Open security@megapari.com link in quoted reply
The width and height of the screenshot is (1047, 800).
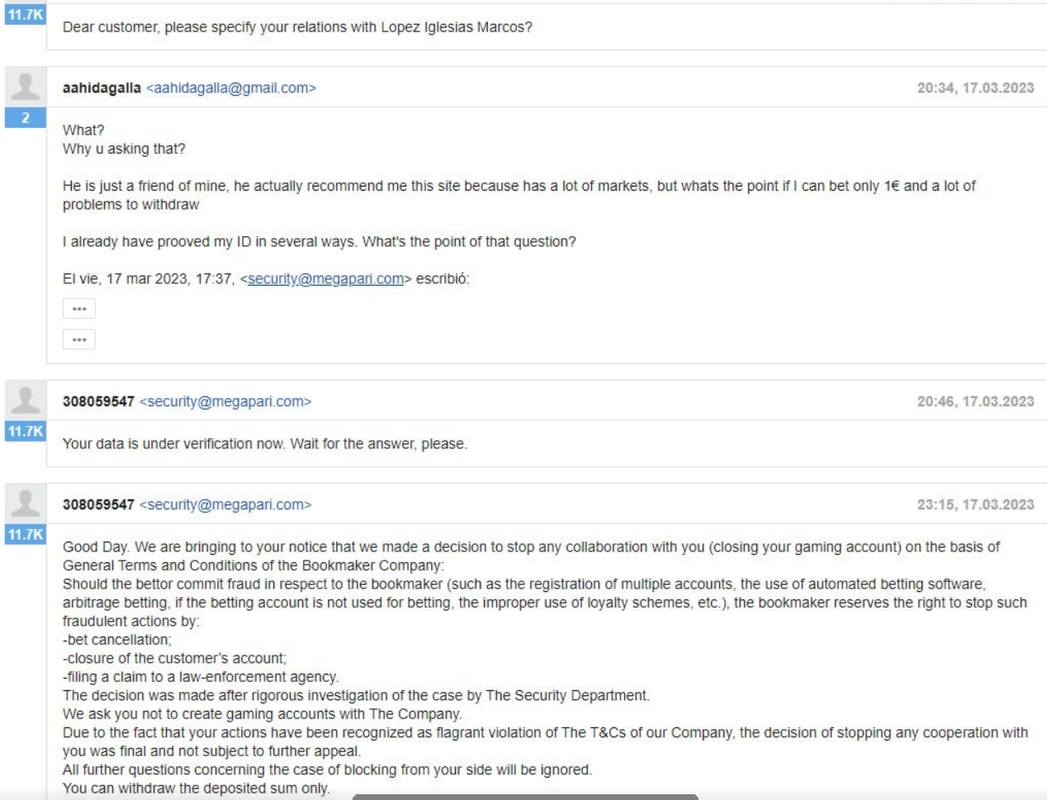point(326,278)
